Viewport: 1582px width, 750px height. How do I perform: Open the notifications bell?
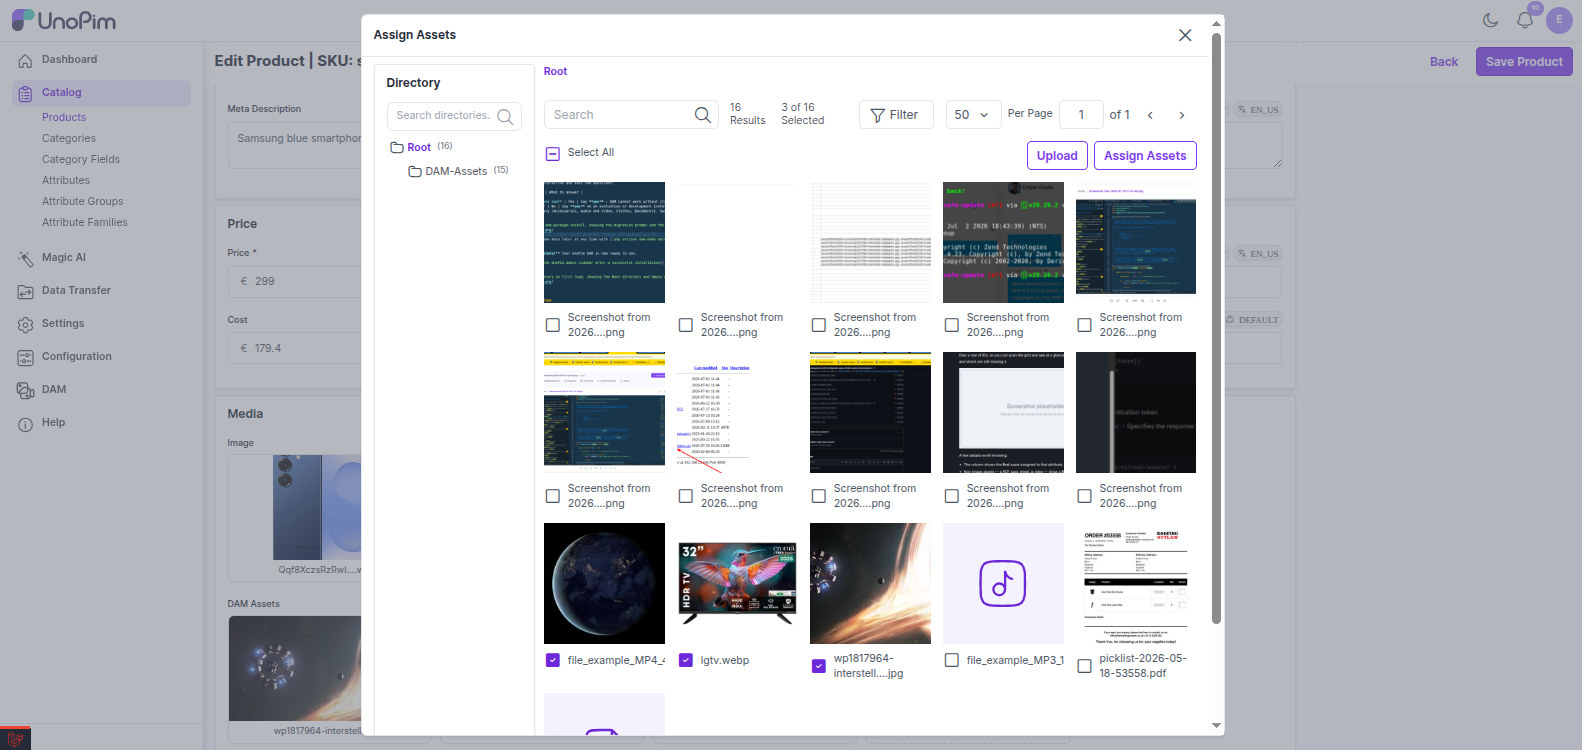1525,20
